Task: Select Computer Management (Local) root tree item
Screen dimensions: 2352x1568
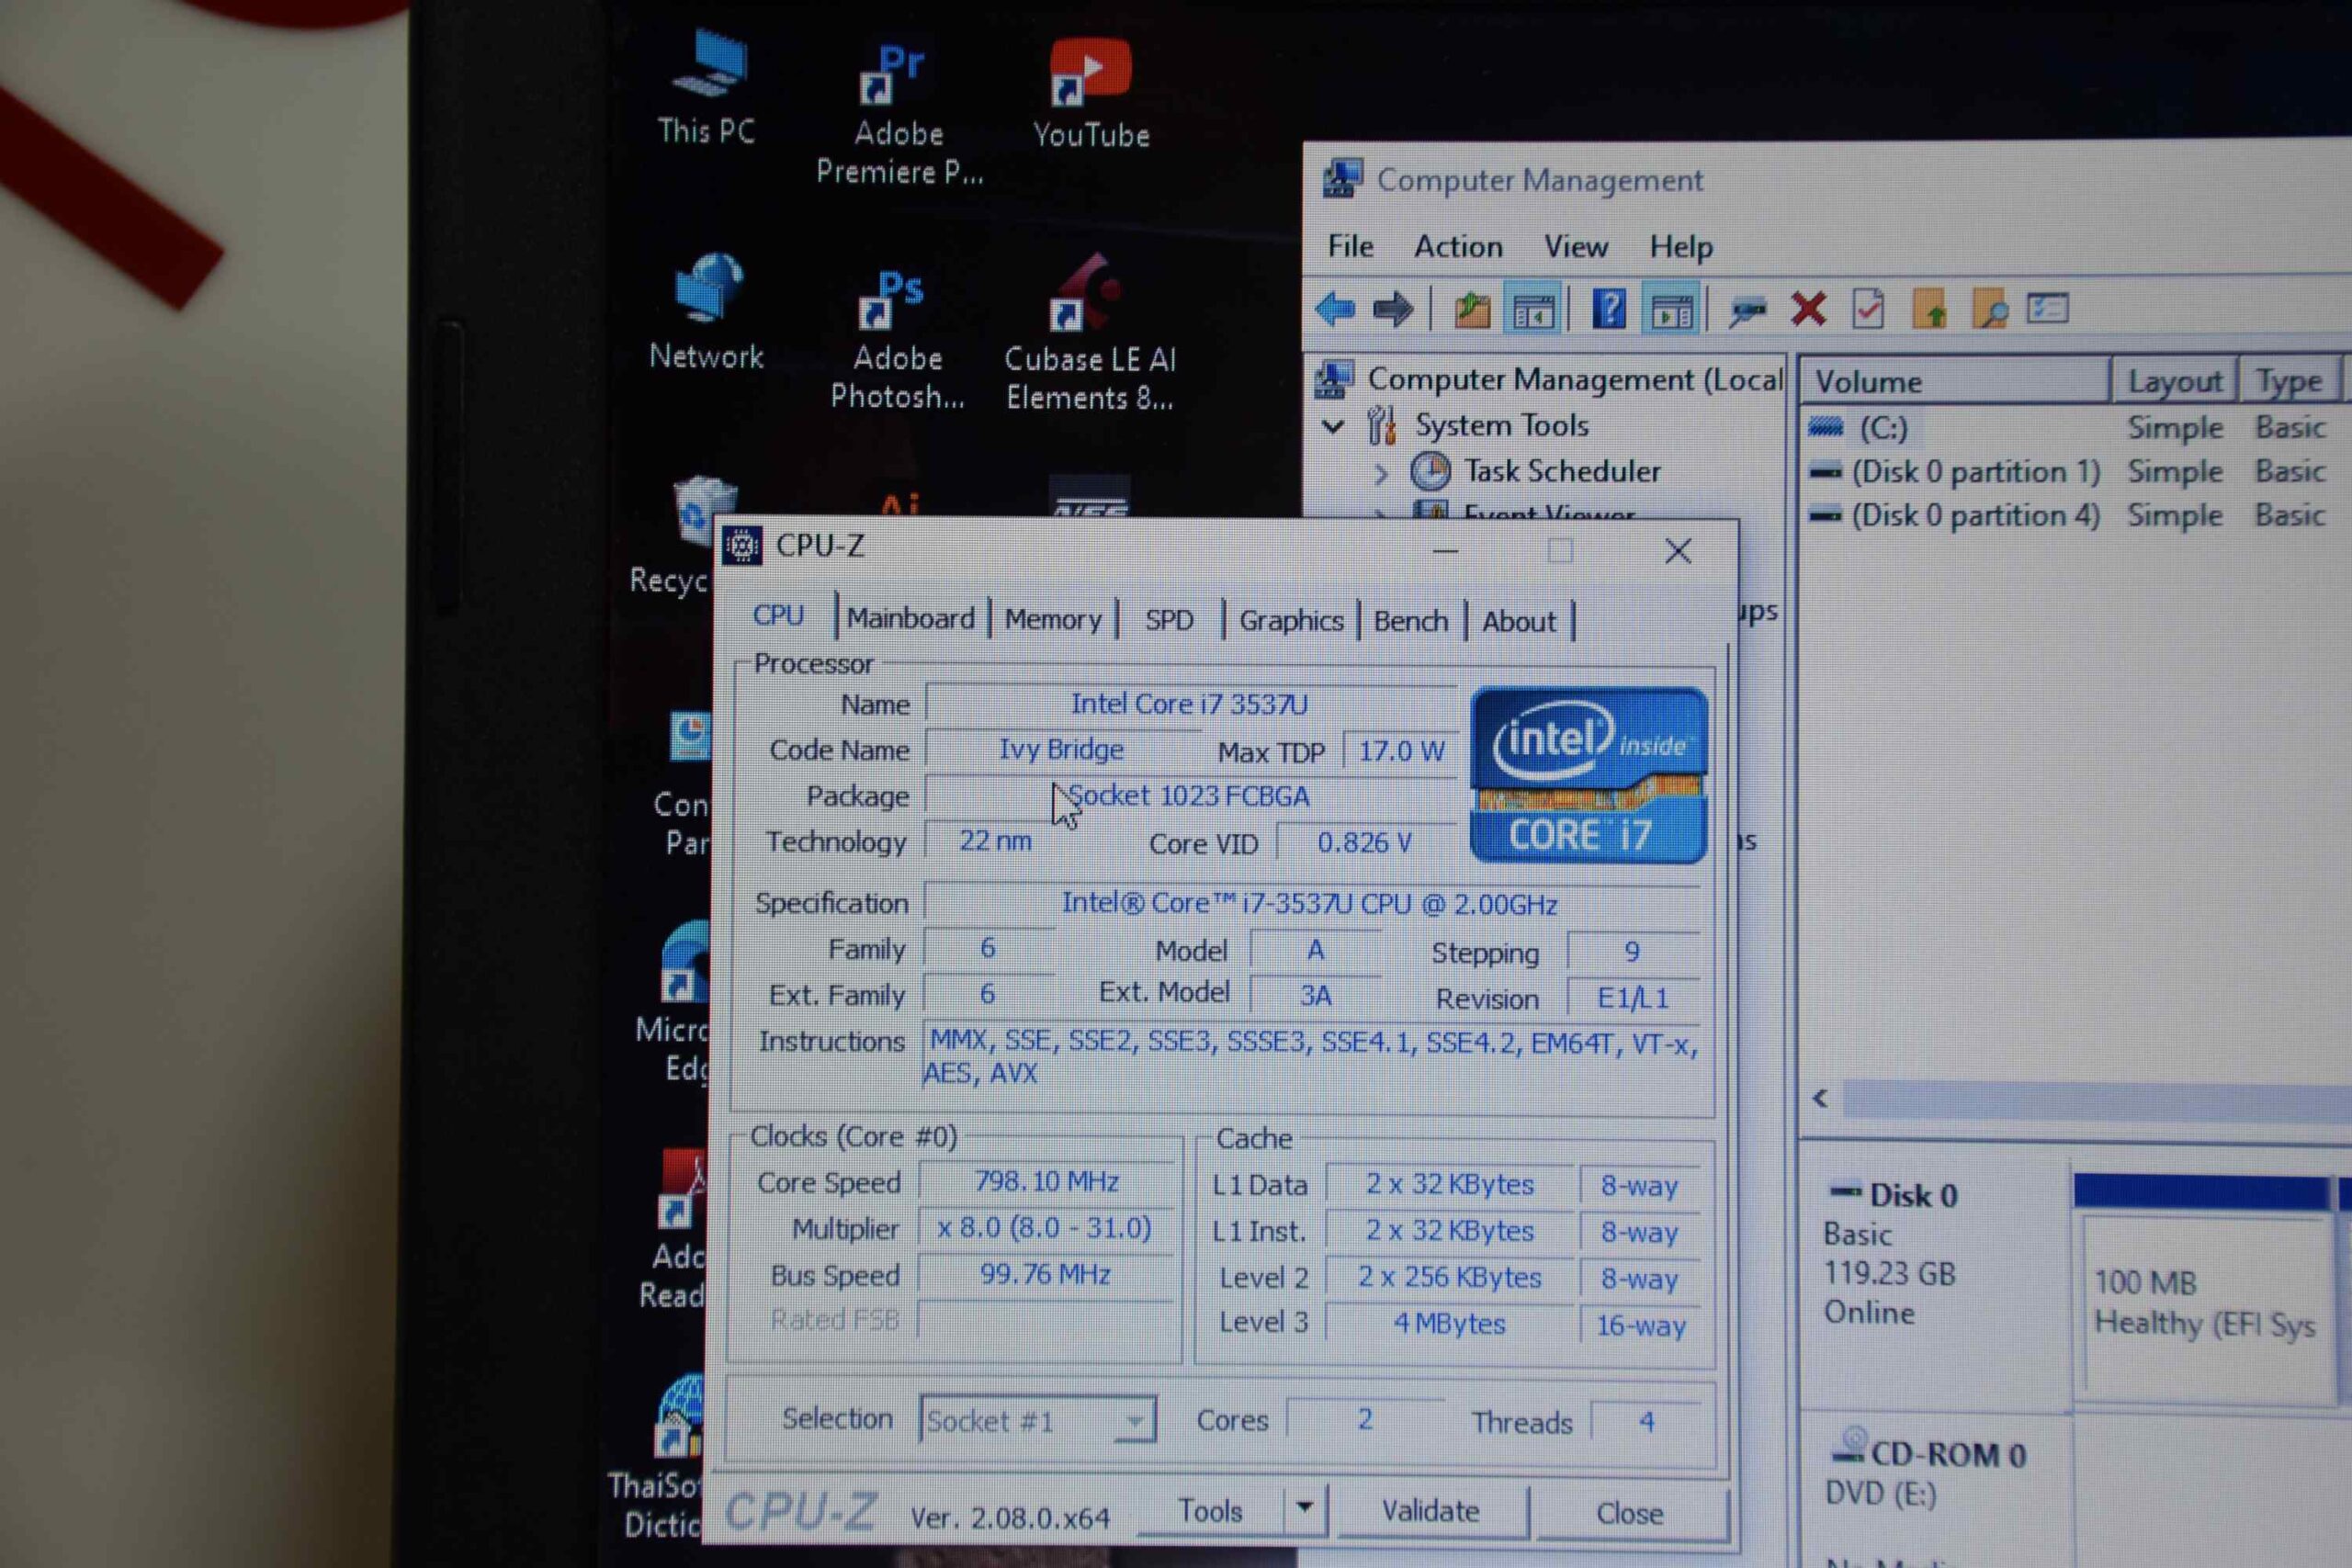Action: coord(1574,380)
